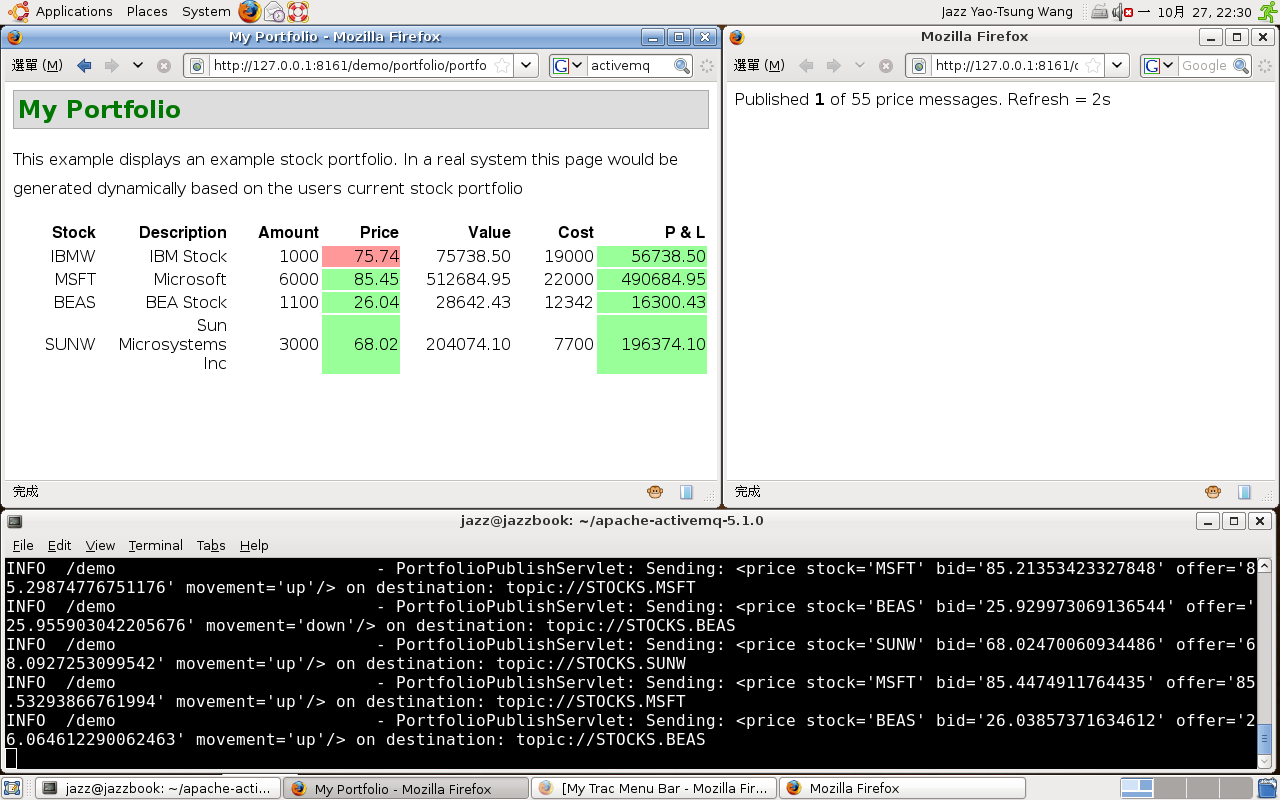Viewport: 1280px width, 800px height.
Task: Click the stop icon in right Firefox window
Action: 886,66
